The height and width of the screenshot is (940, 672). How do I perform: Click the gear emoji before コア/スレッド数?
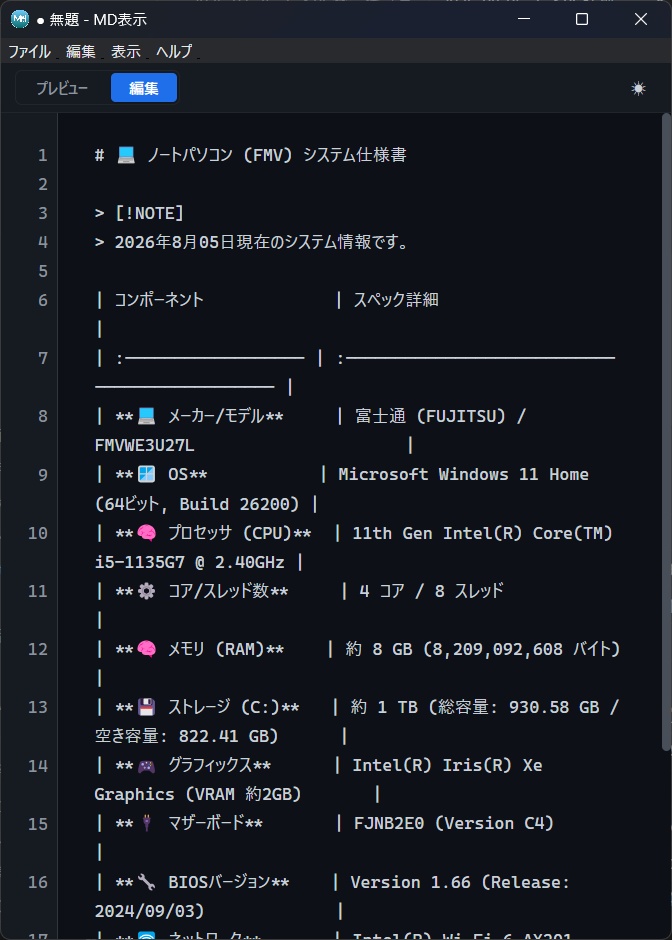(x=146, y=590)
